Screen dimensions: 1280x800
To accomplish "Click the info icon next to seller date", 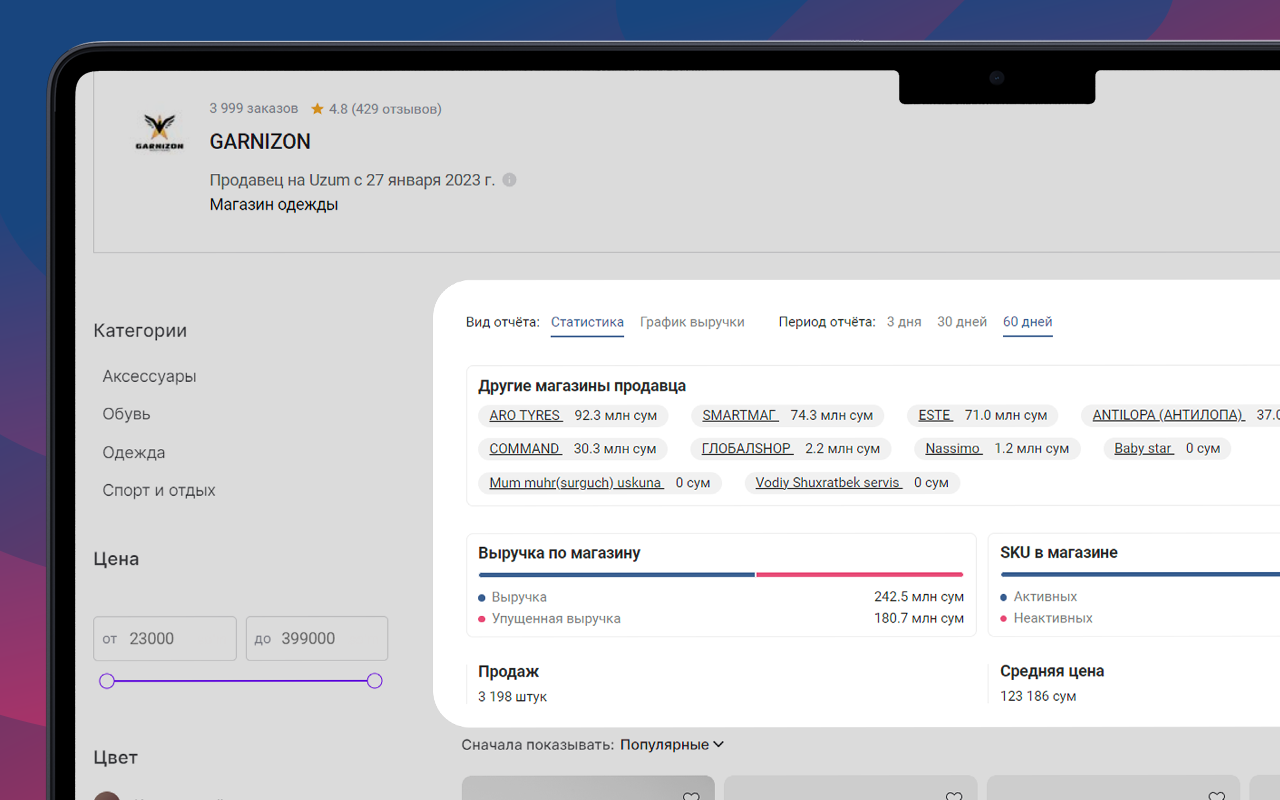I will coord(509,180).
